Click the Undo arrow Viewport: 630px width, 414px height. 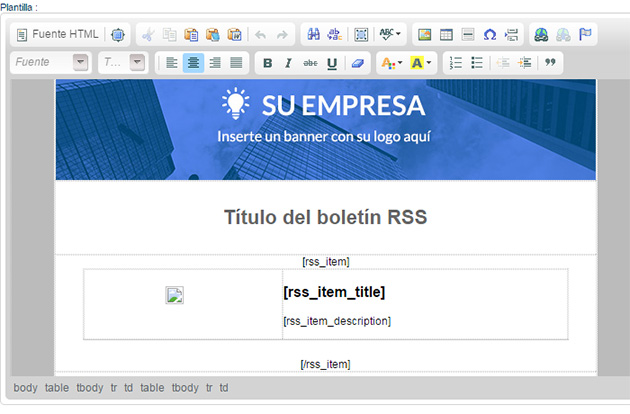click(x=260, y=35)
